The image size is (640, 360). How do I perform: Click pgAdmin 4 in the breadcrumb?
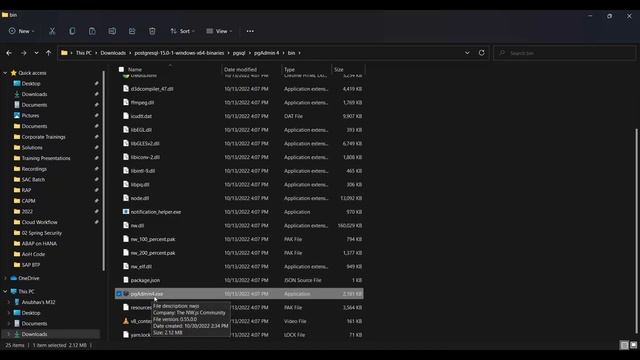267,53
